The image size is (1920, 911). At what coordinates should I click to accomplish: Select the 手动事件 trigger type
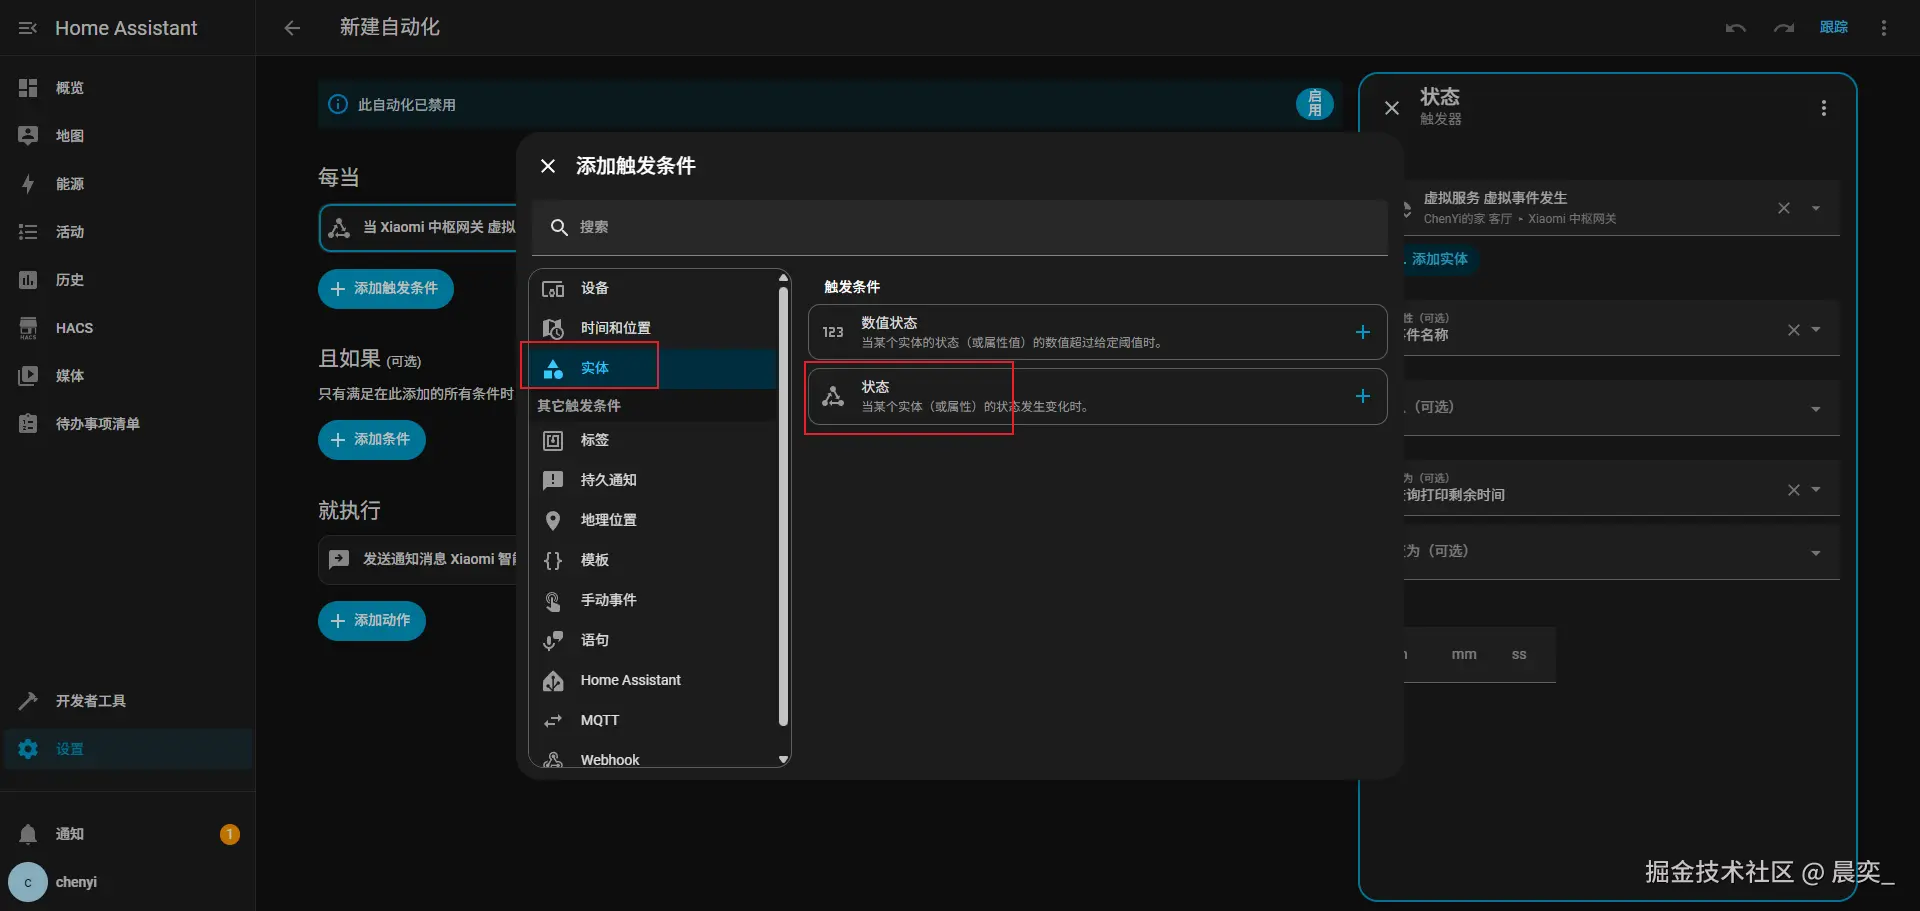click(608, 600)
